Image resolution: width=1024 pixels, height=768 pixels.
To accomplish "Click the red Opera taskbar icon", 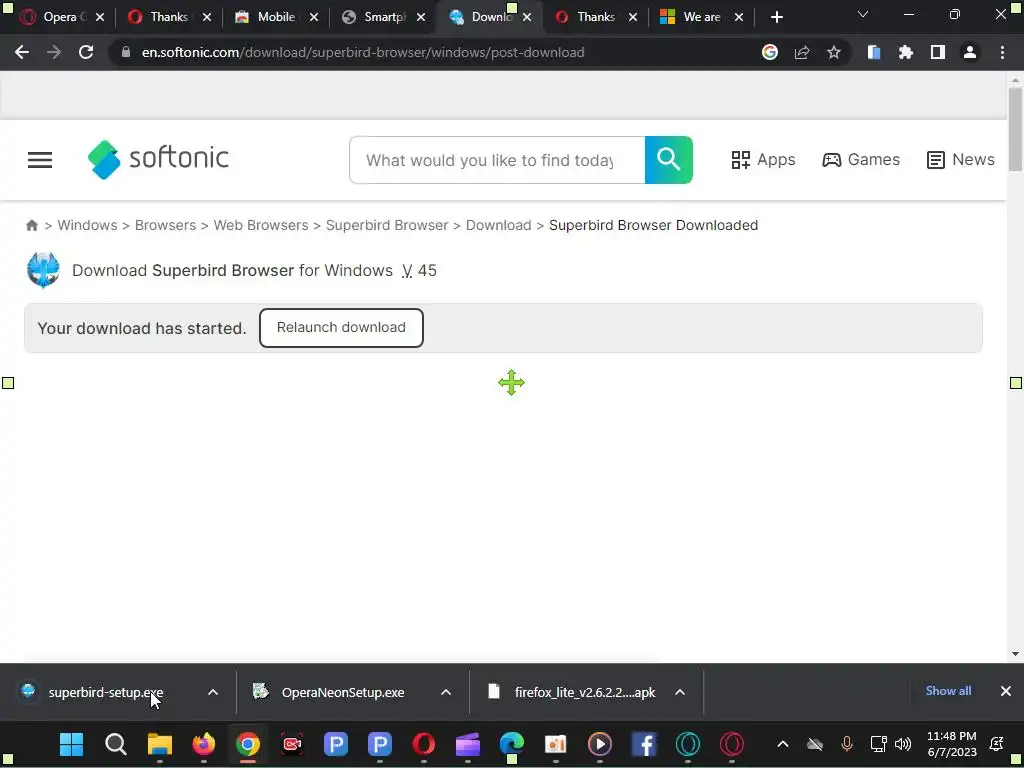I will [424, 744].
